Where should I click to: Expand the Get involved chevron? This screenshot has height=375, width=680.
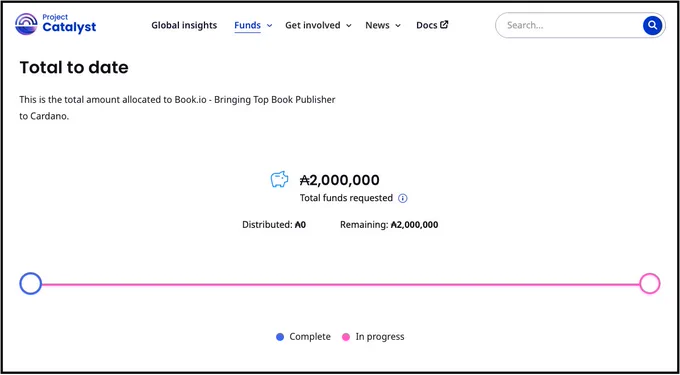tap(349, 26)
